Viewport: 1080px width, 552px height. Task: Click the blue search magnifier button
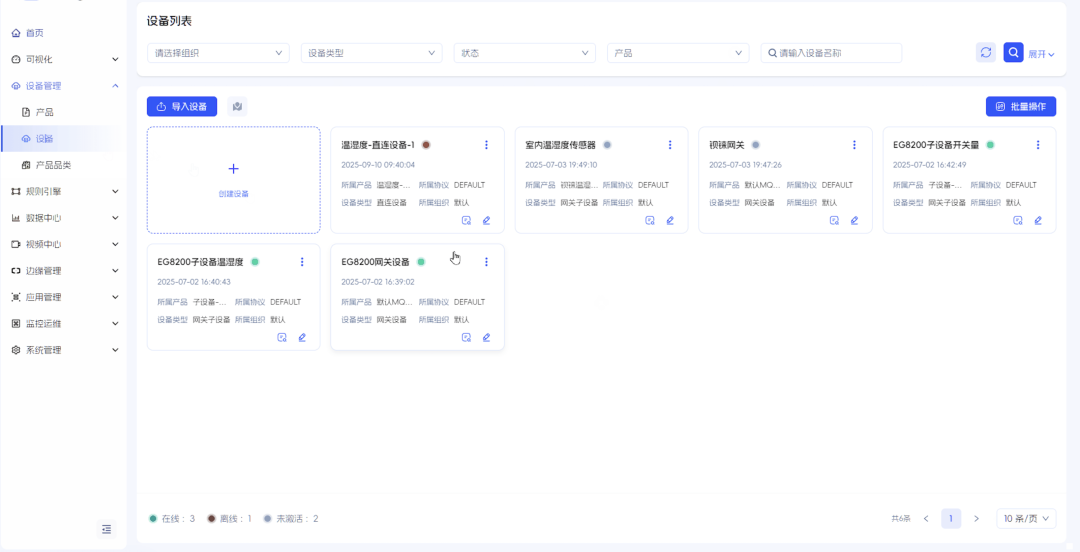click(x=1013, y=52)
